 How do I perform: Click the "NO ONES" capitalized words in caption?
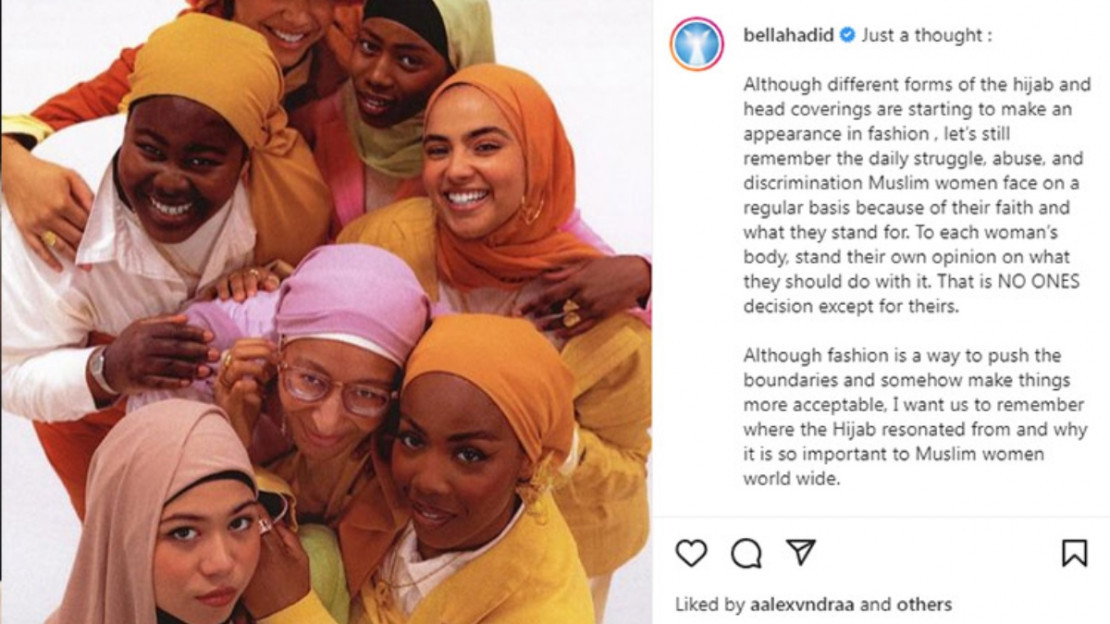pos(1039,281)
